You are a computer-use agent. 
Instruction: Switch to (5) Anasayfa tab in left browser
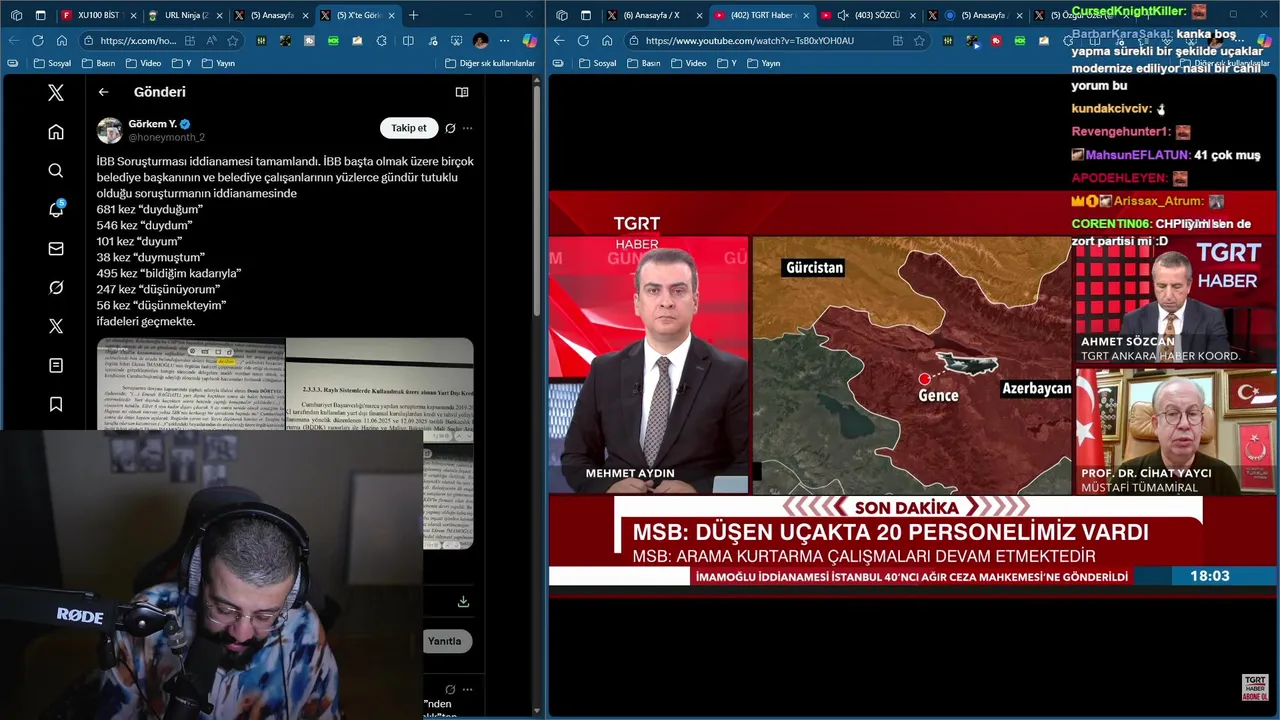[x=271, y=15]
